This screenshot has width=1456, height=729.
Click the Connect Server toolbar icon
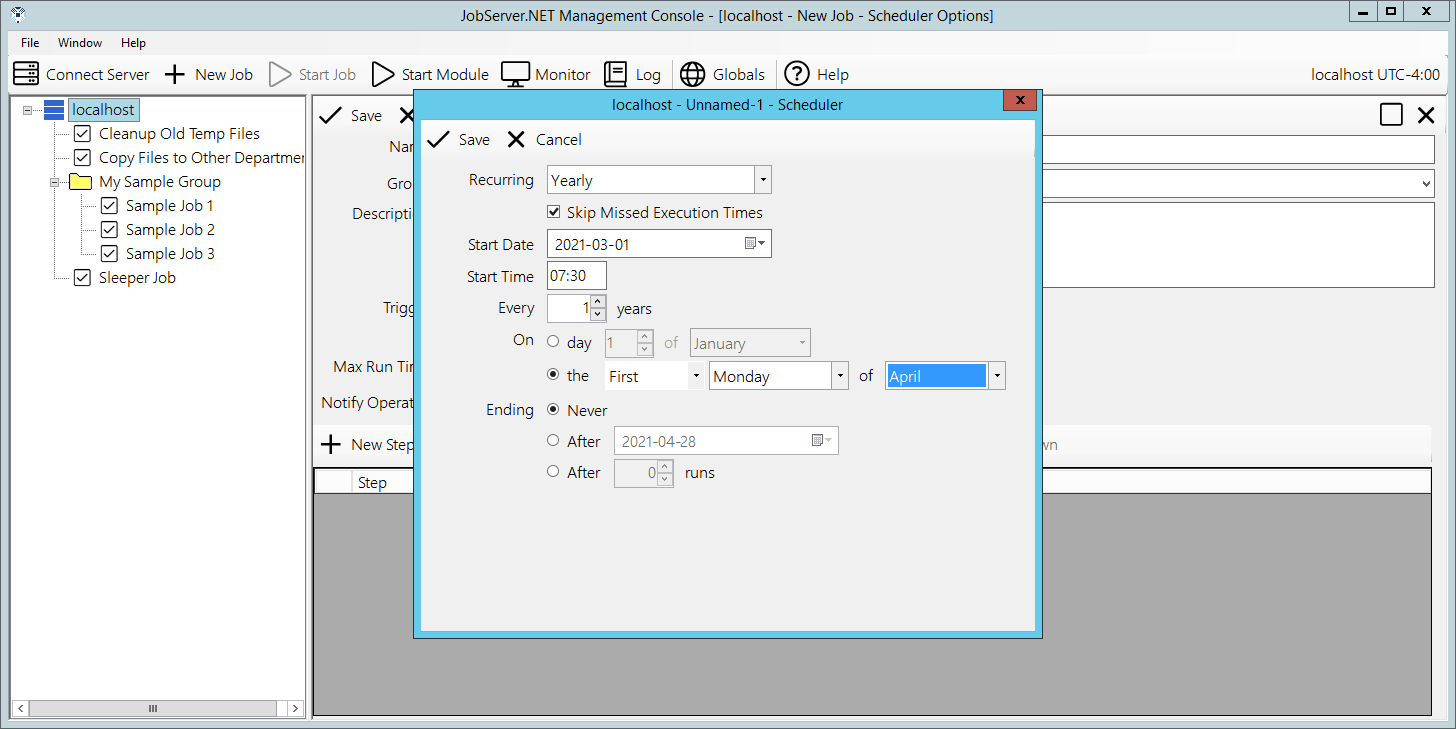click(27, 74)
